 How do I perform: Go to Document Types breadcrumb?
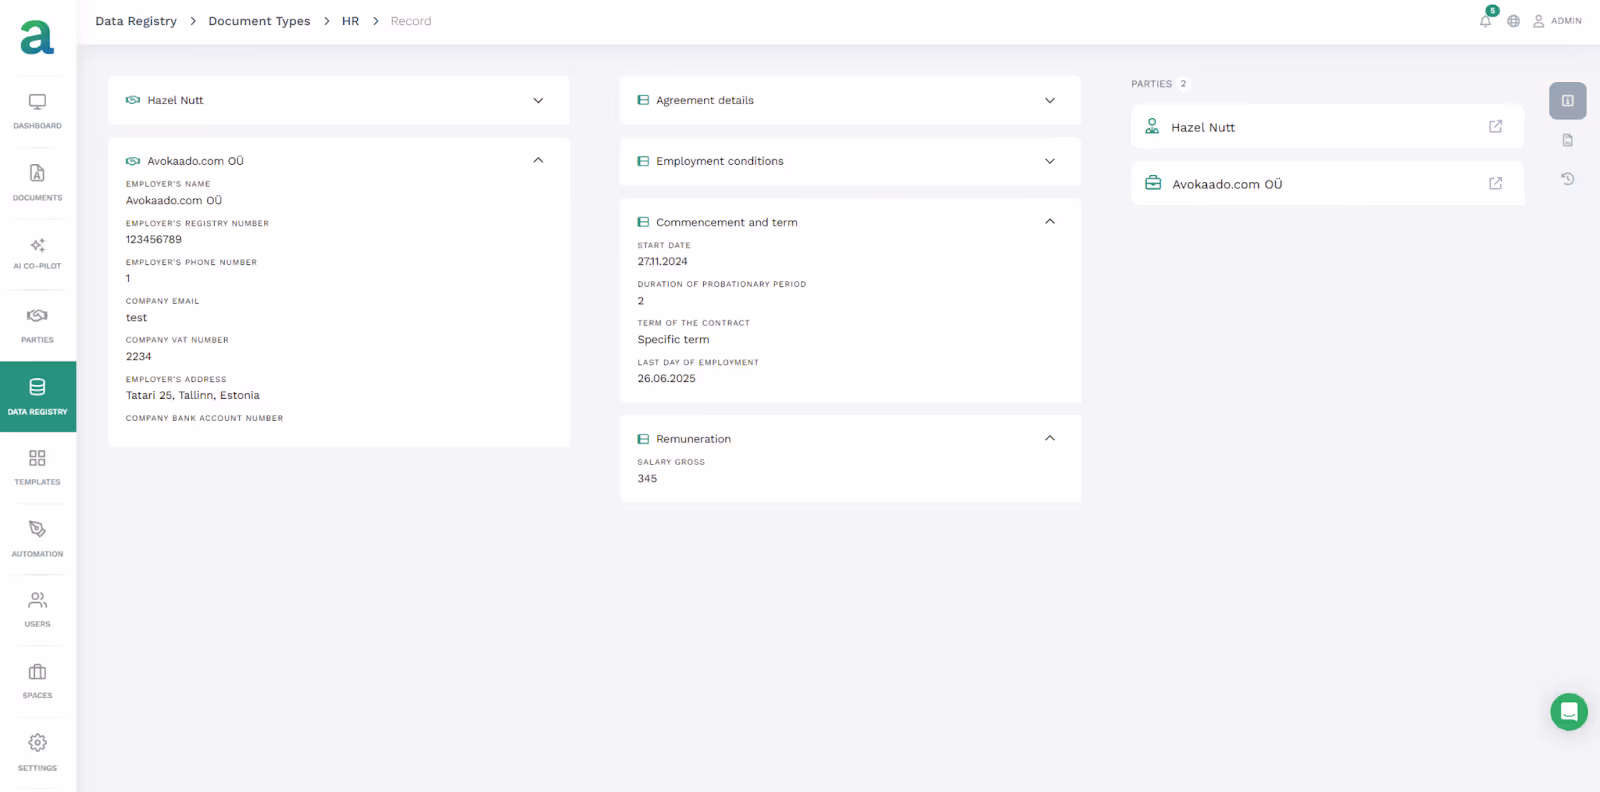point(259,21)
